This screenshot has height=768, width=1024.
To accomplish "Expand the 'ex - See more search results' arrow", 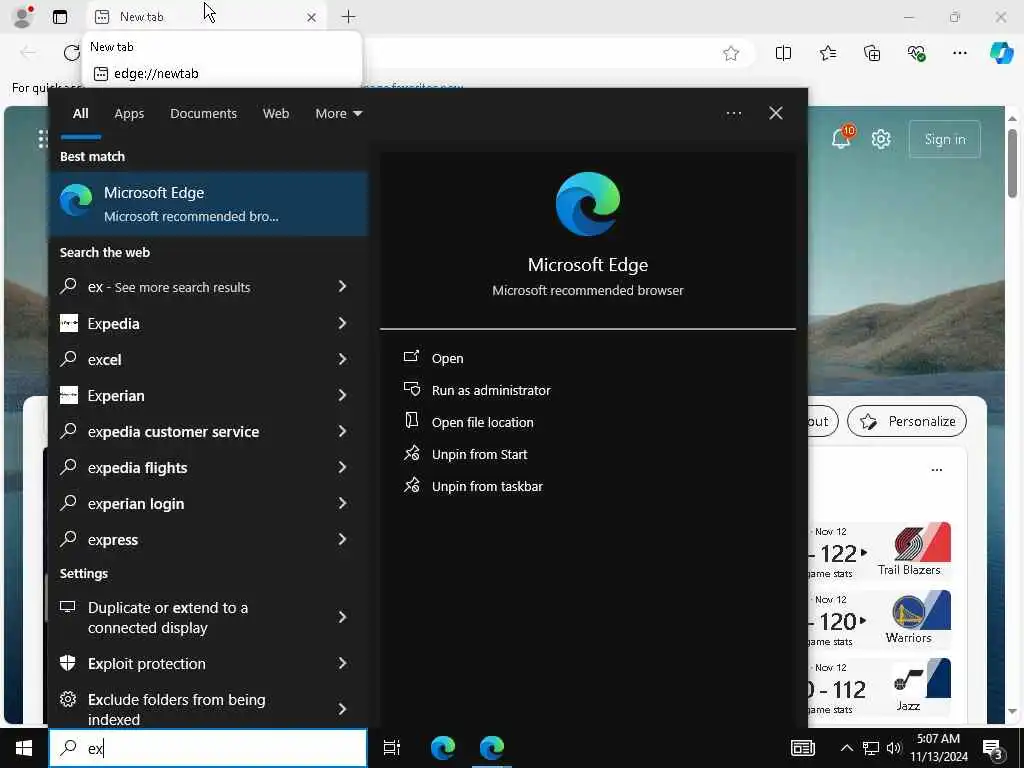I will point(342,286).
